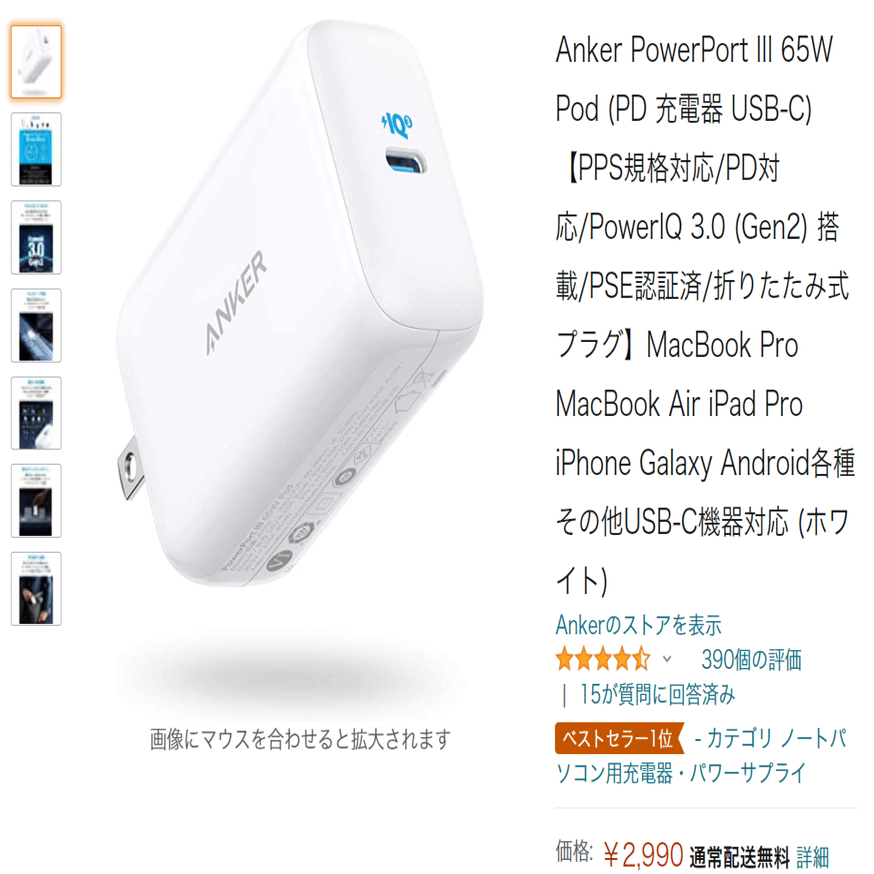Open the ノートパソコン用充電器・パワーサプライ category link

702,756
